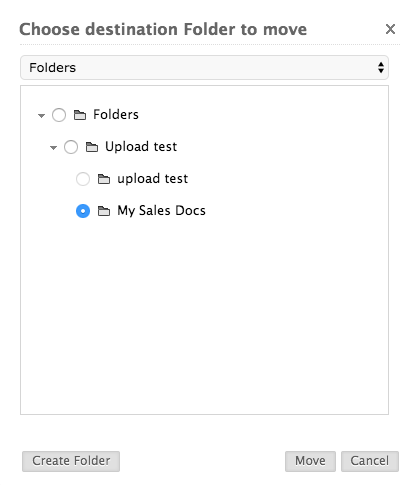Click the My Sales Docs folder icon
The width and height of the screenshot is (419, 485).
pyautogui.click(x=104, y=211)
